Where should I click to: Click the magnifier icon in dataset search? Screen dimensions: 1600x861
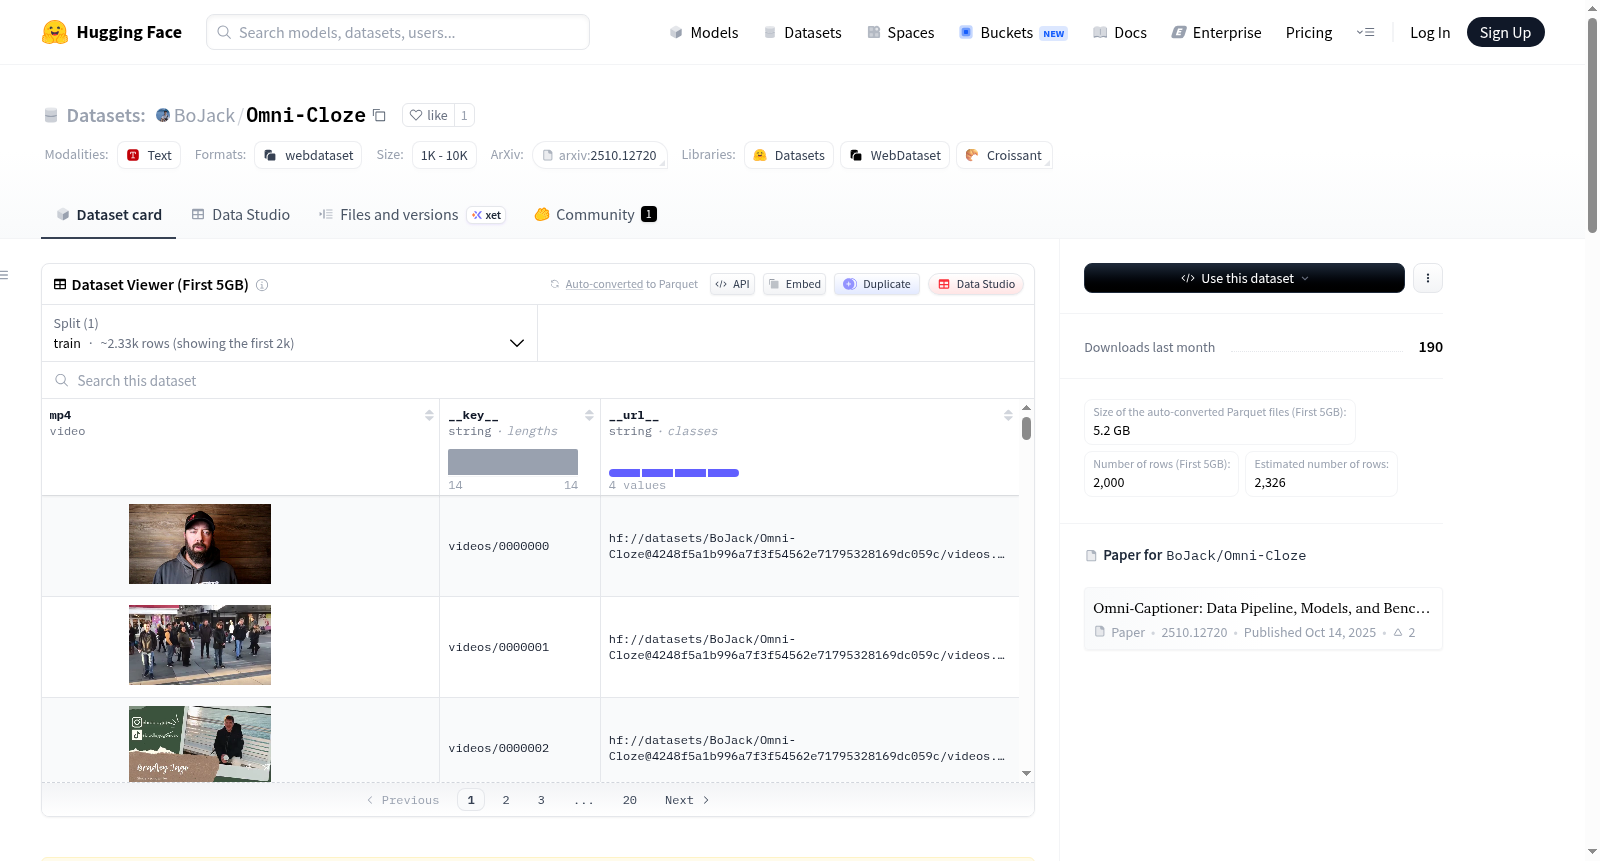pyautogui.click(x=62, y=381)
